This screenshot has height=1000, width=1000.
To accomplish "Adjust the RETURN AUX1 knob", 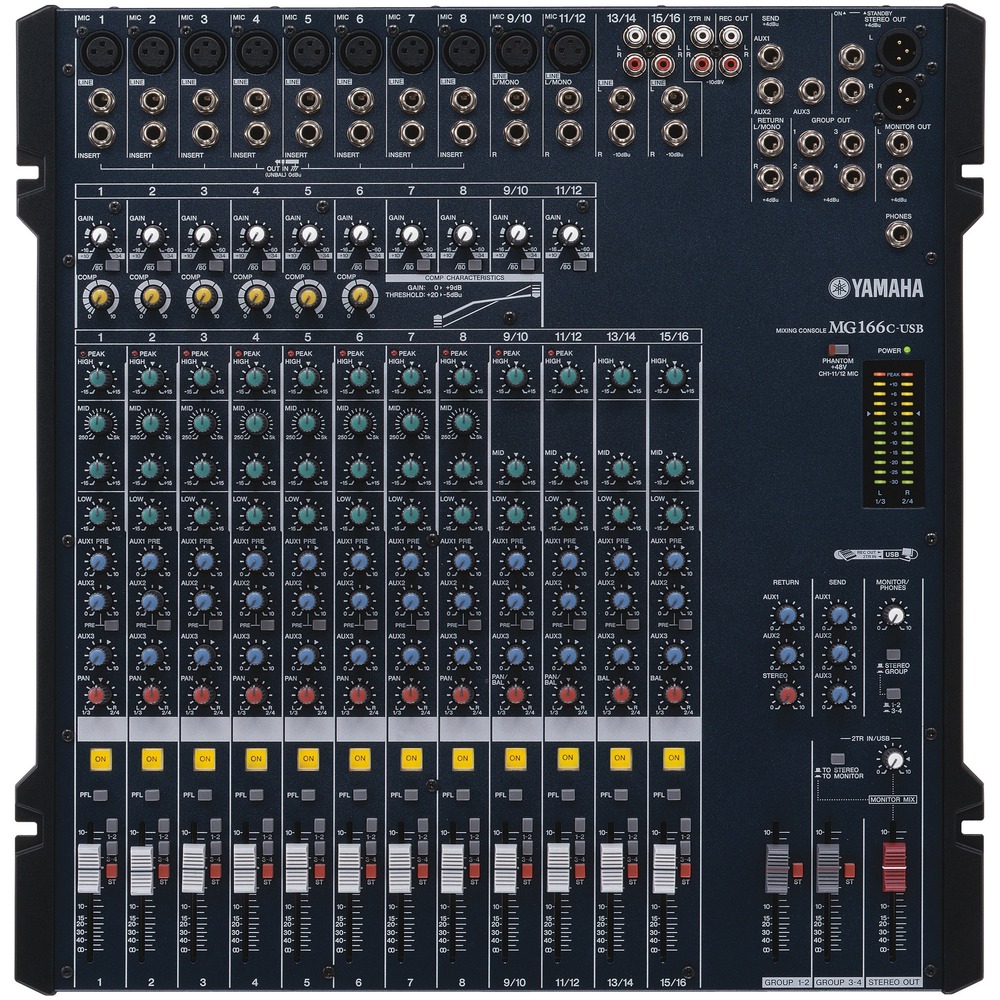I will tap(788, 615).
